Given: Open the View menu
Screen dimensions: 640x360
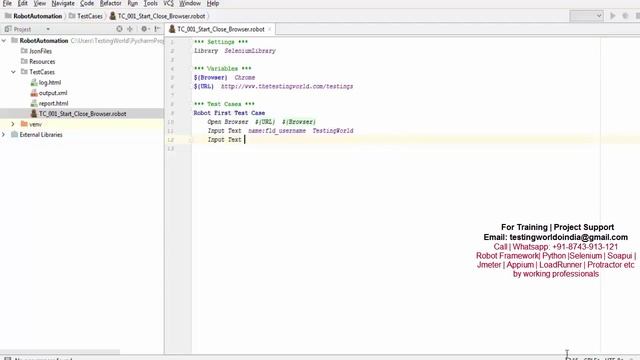Looking at the screenshot, I should (x=40, y=3).
